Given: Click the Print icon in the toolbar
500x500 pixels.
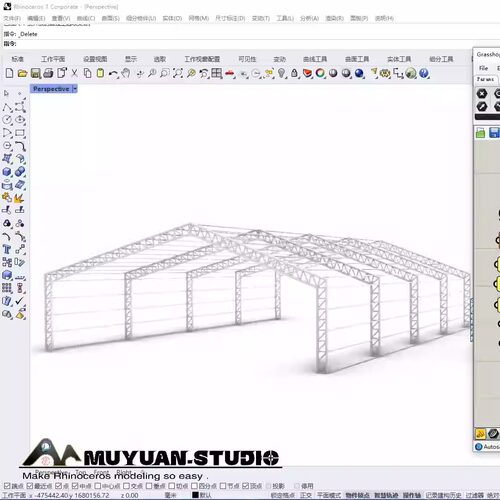Looking at the screenshot, I should coord(48,73).
